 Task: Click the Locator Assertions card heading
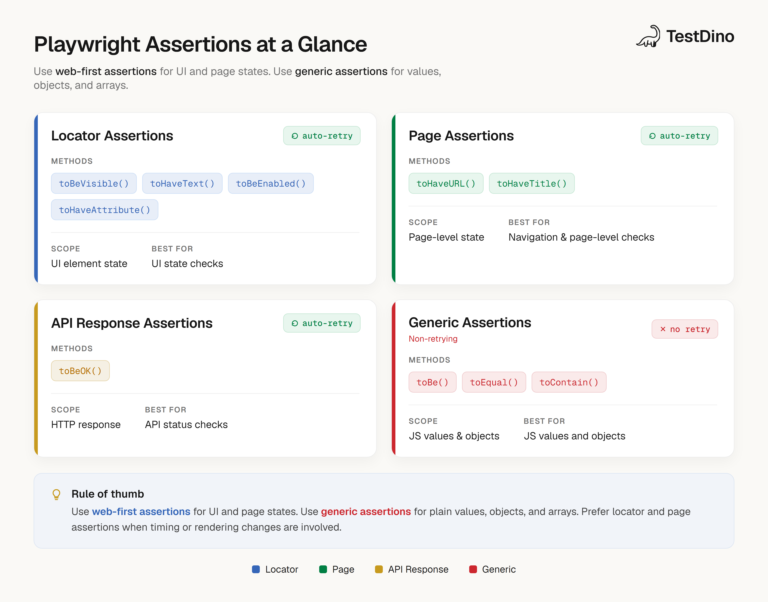click(112, 136)
